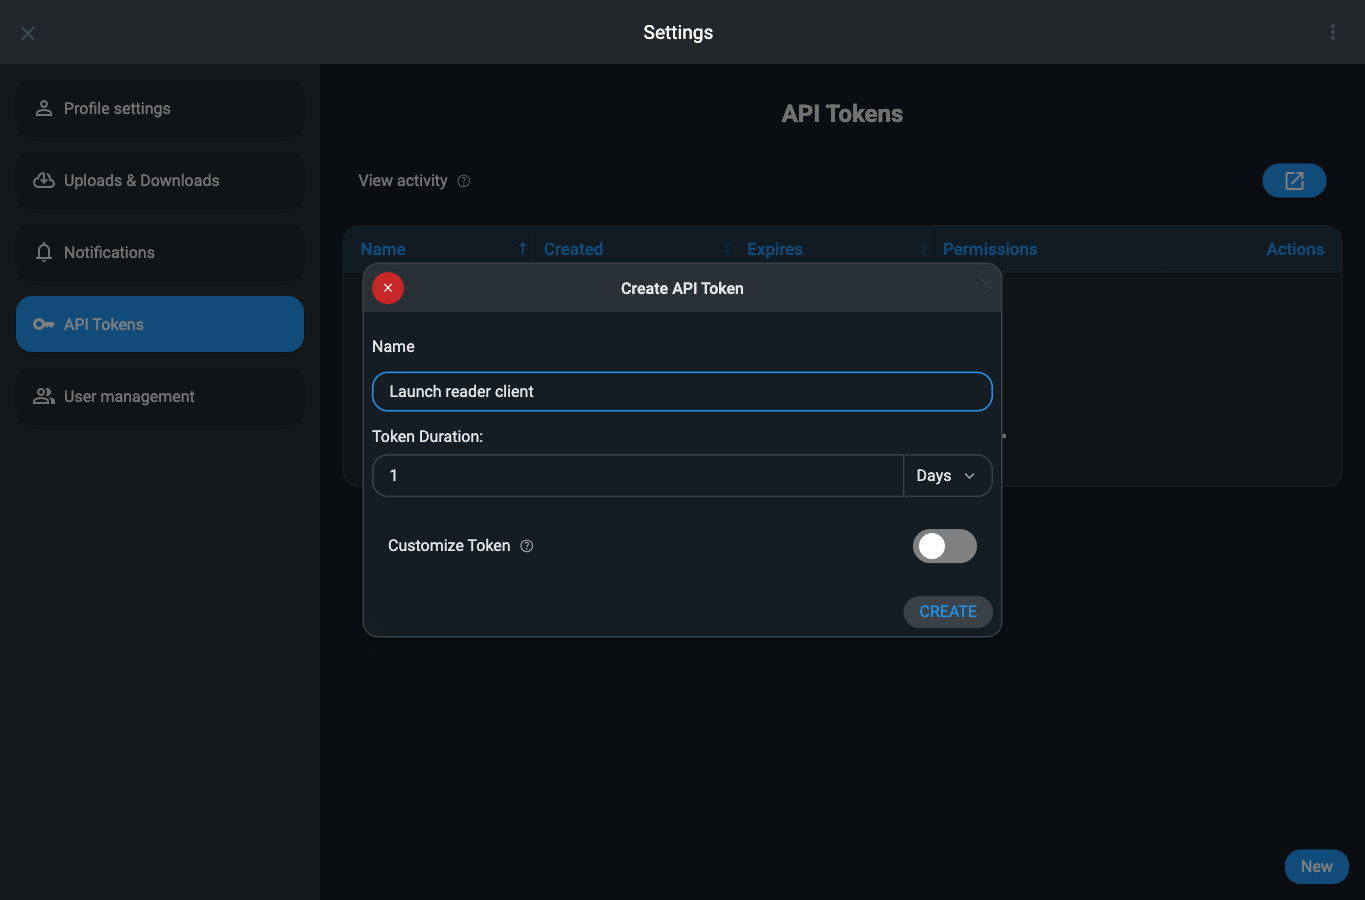The height and width of the screenshot is (900, 1365).
Task: Open the three-dot menu in Settings header
Action: [x=1332, y=32]
